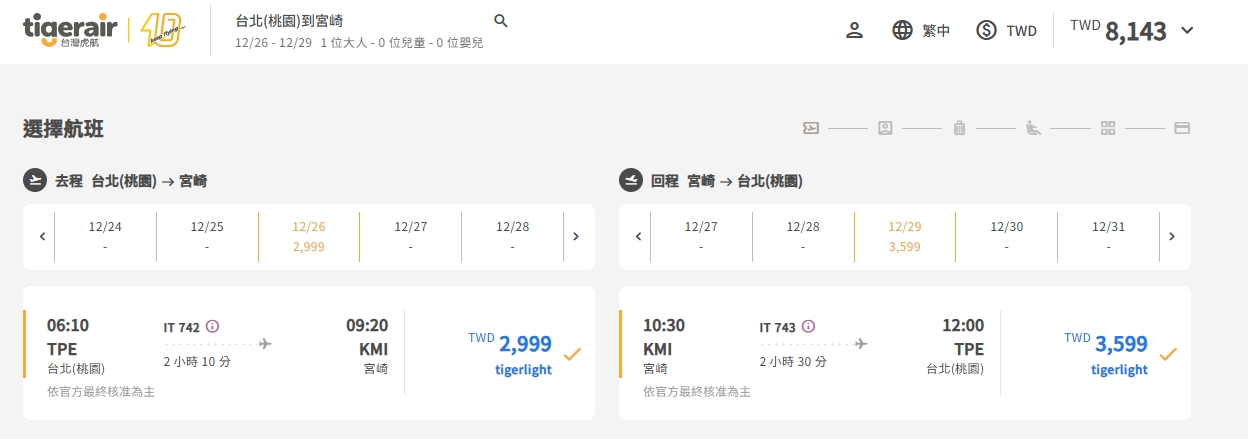Open flight IT 742 info icon
This screenshot has height=439, width=1248.
213,327
